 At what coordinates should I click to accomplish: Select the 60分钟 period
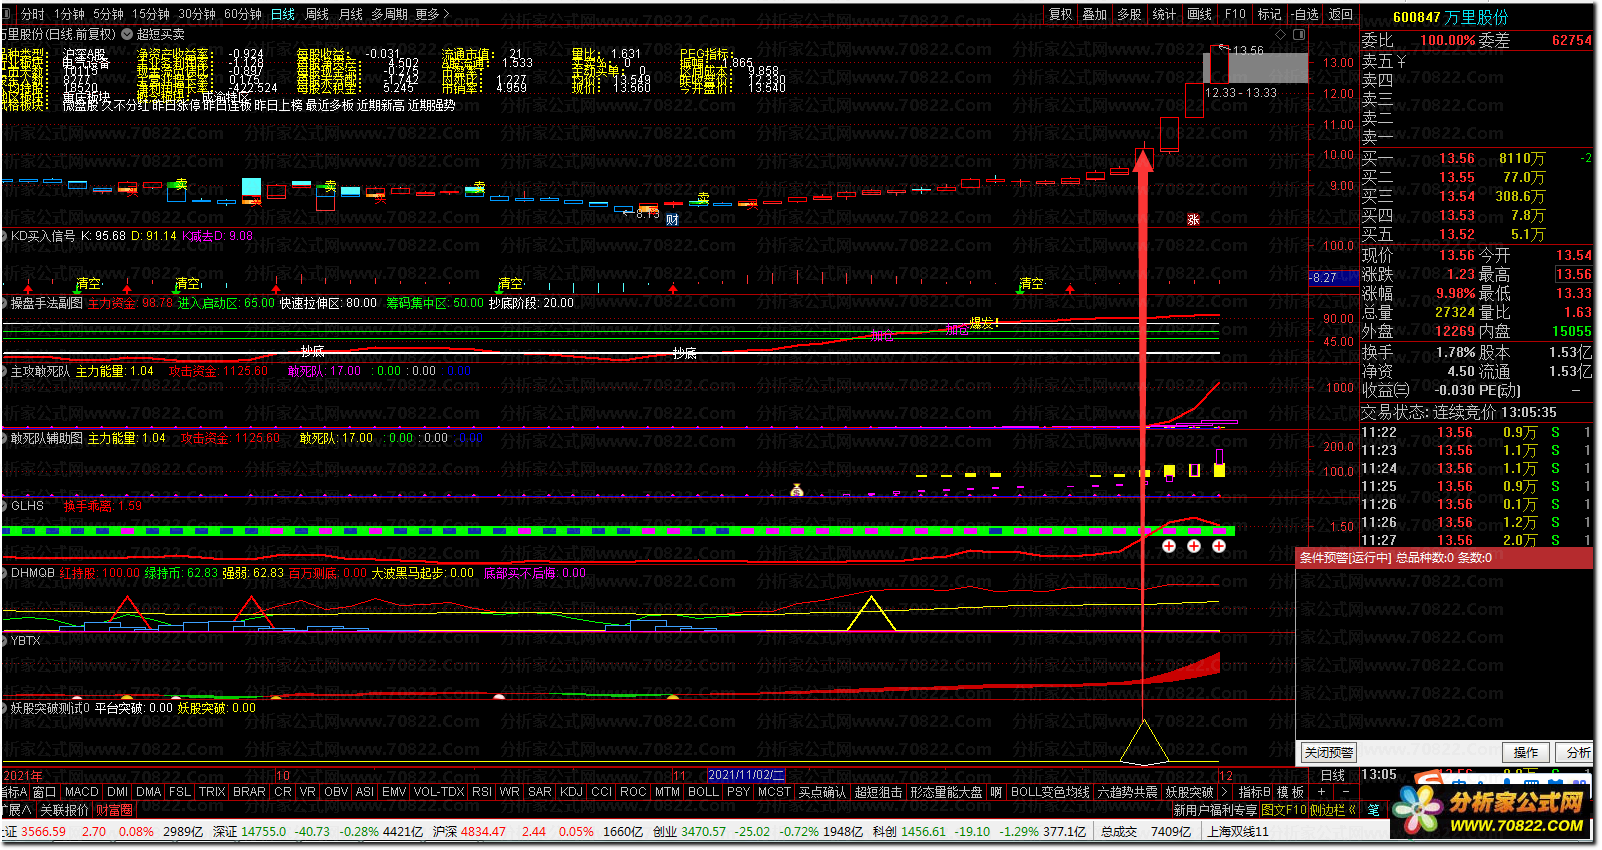point(243,14)
